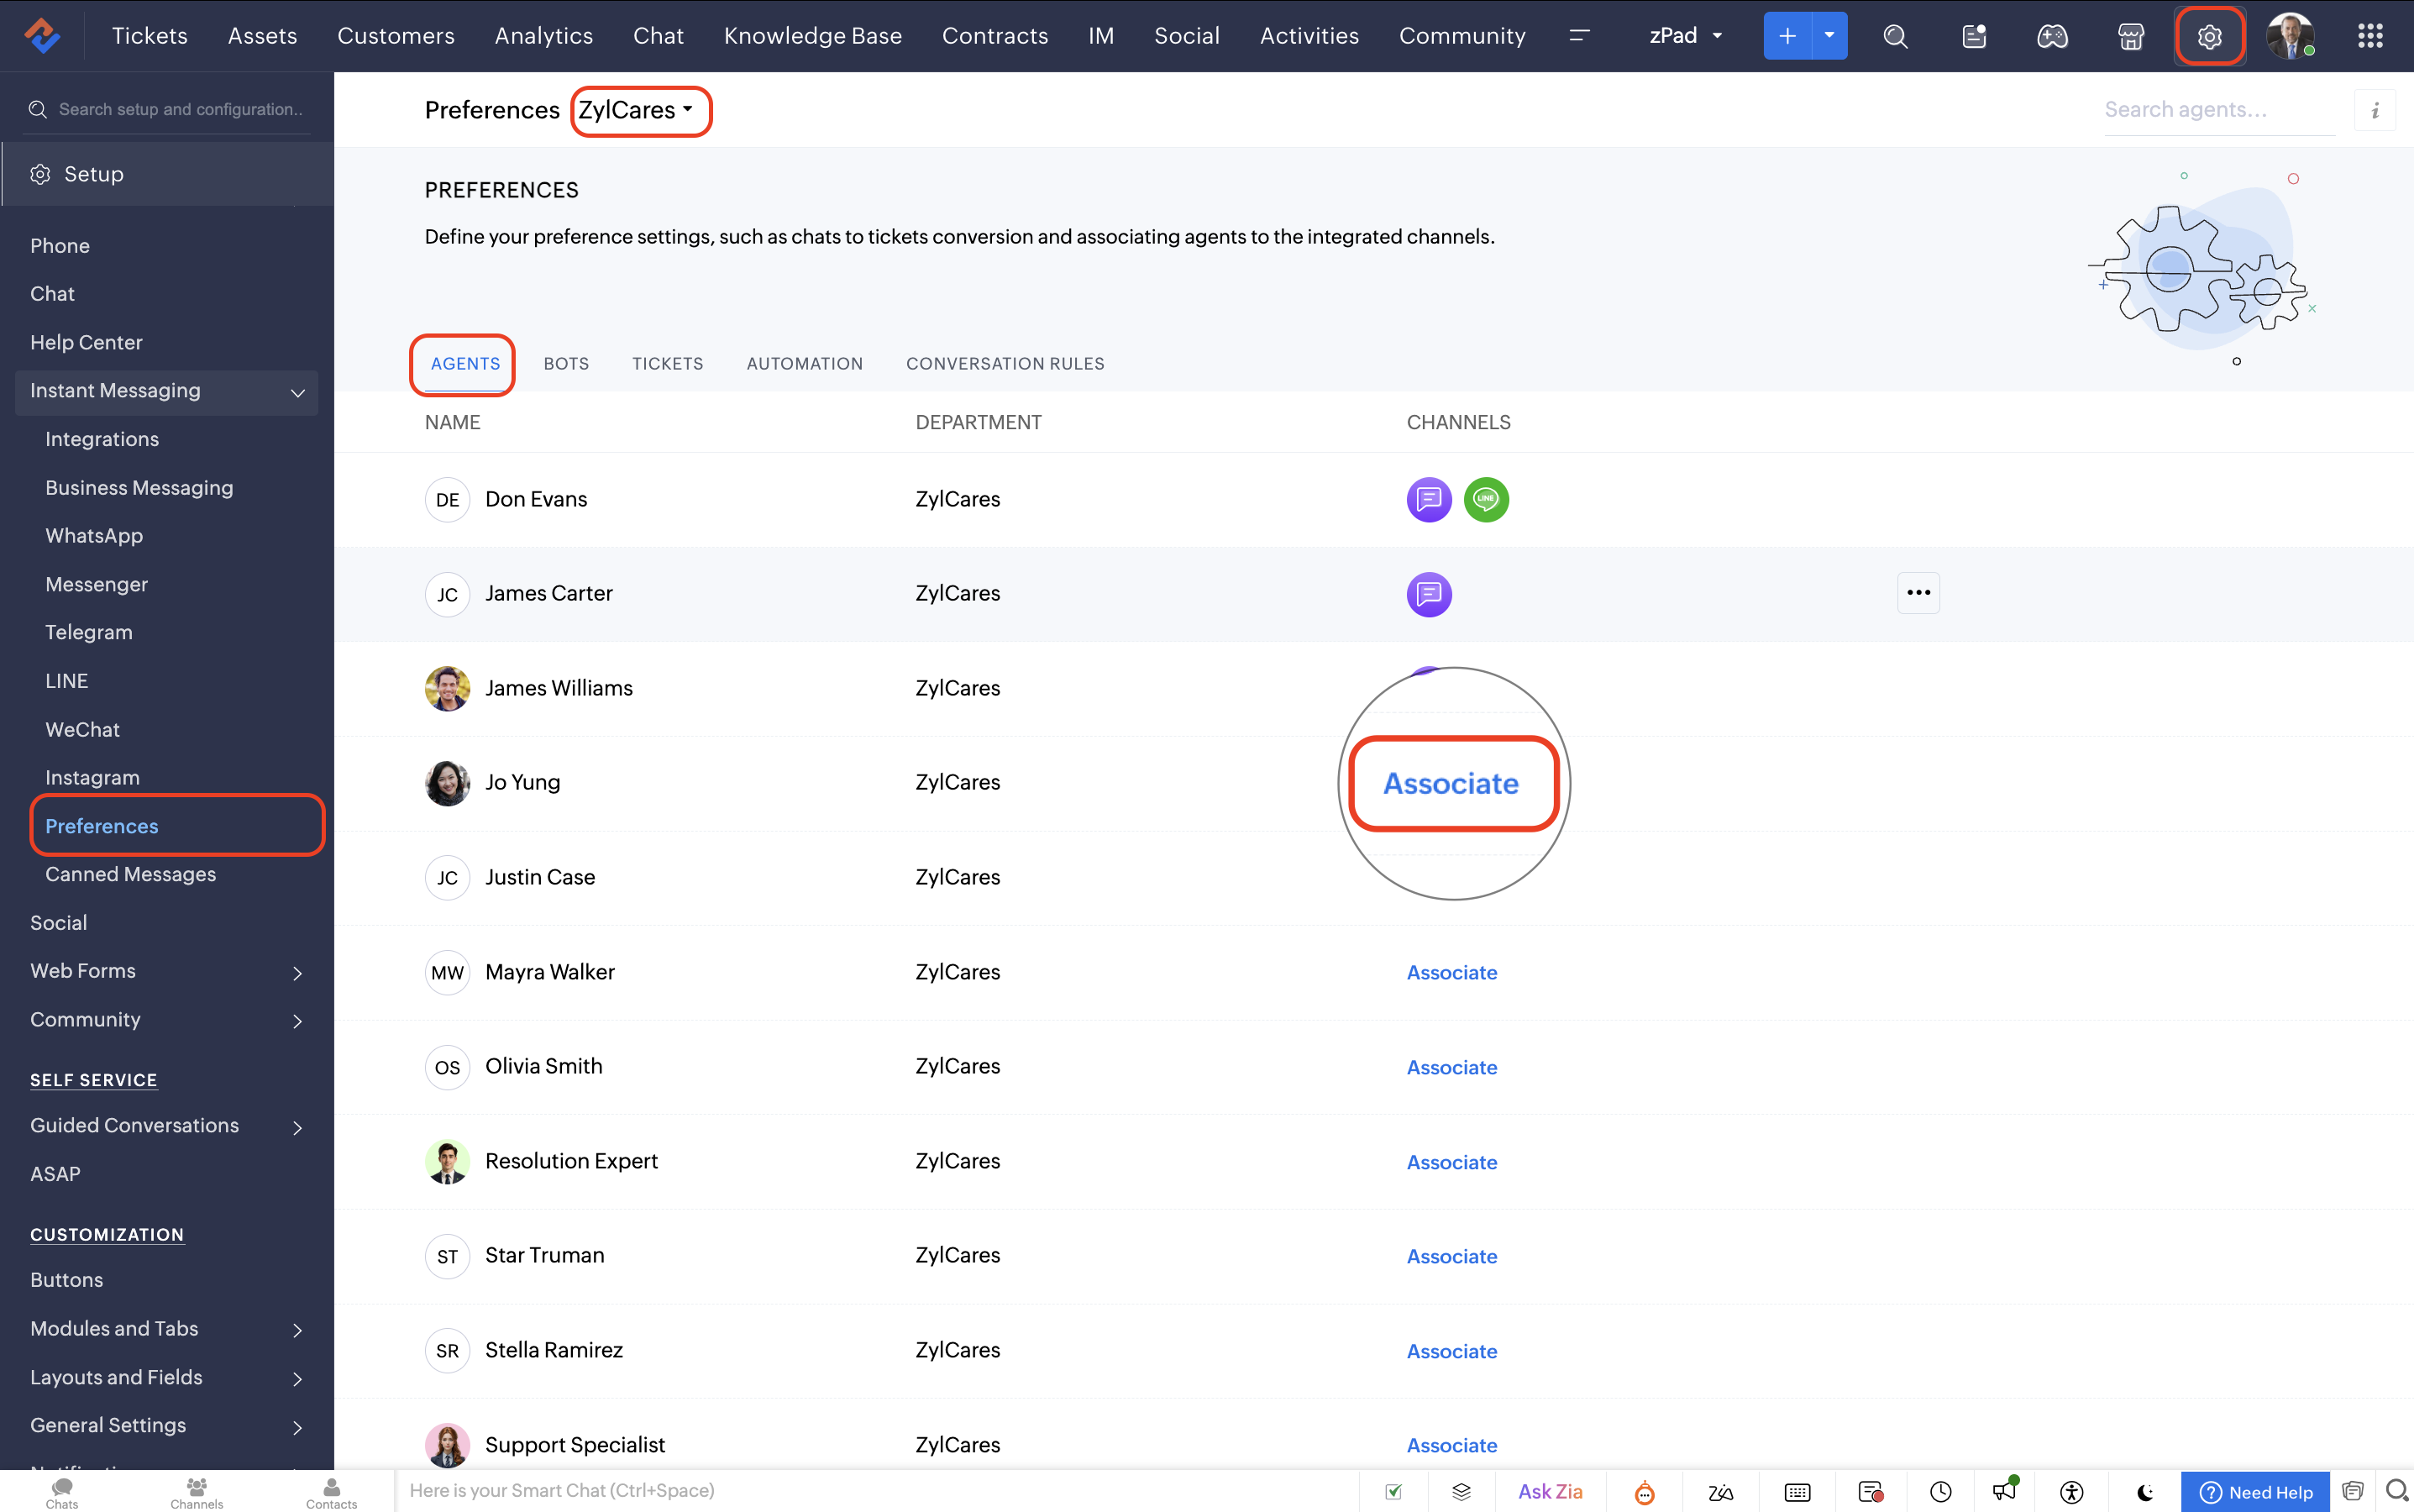Click Don Evans' green LINE channel icon

(1485, 499)
